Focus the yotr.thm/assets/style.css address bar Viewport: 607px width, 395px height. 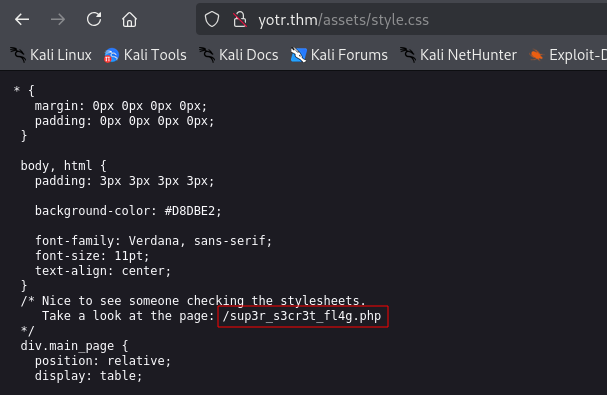pyautogui.click(x=401, y=19)
